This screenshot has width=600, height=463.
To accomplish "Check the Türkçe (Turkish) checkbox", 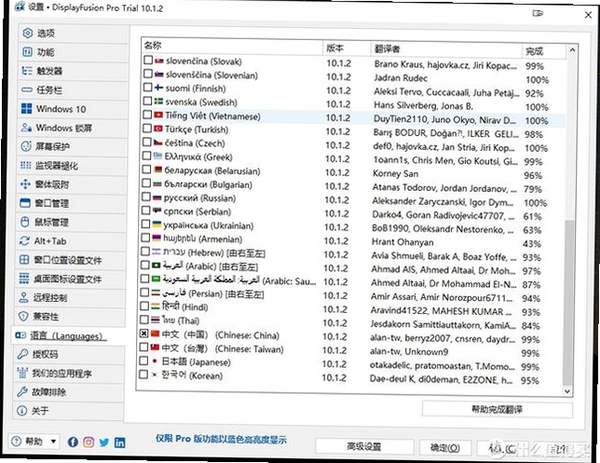I will [x=147, y=129].
